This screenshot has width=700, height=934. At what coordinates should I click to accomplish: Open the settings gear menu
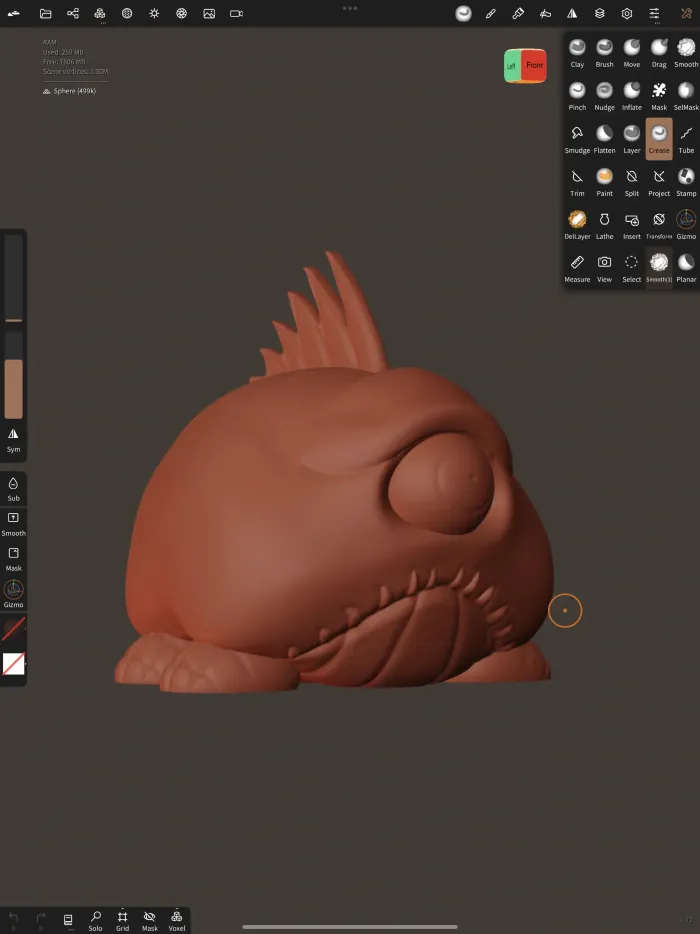pos(626,13)
